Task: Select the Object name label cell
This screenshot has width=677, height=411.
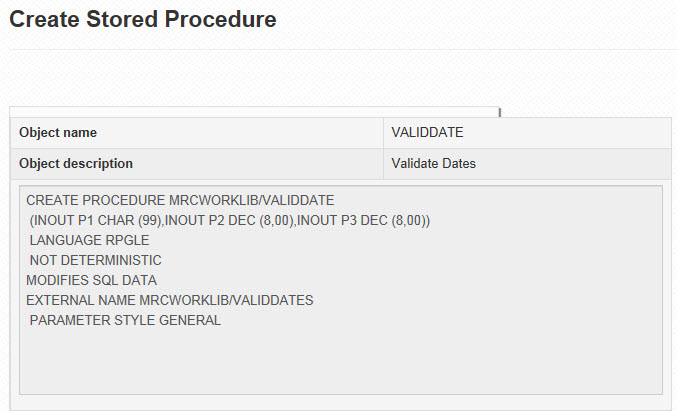Action: tap(197, 133)
